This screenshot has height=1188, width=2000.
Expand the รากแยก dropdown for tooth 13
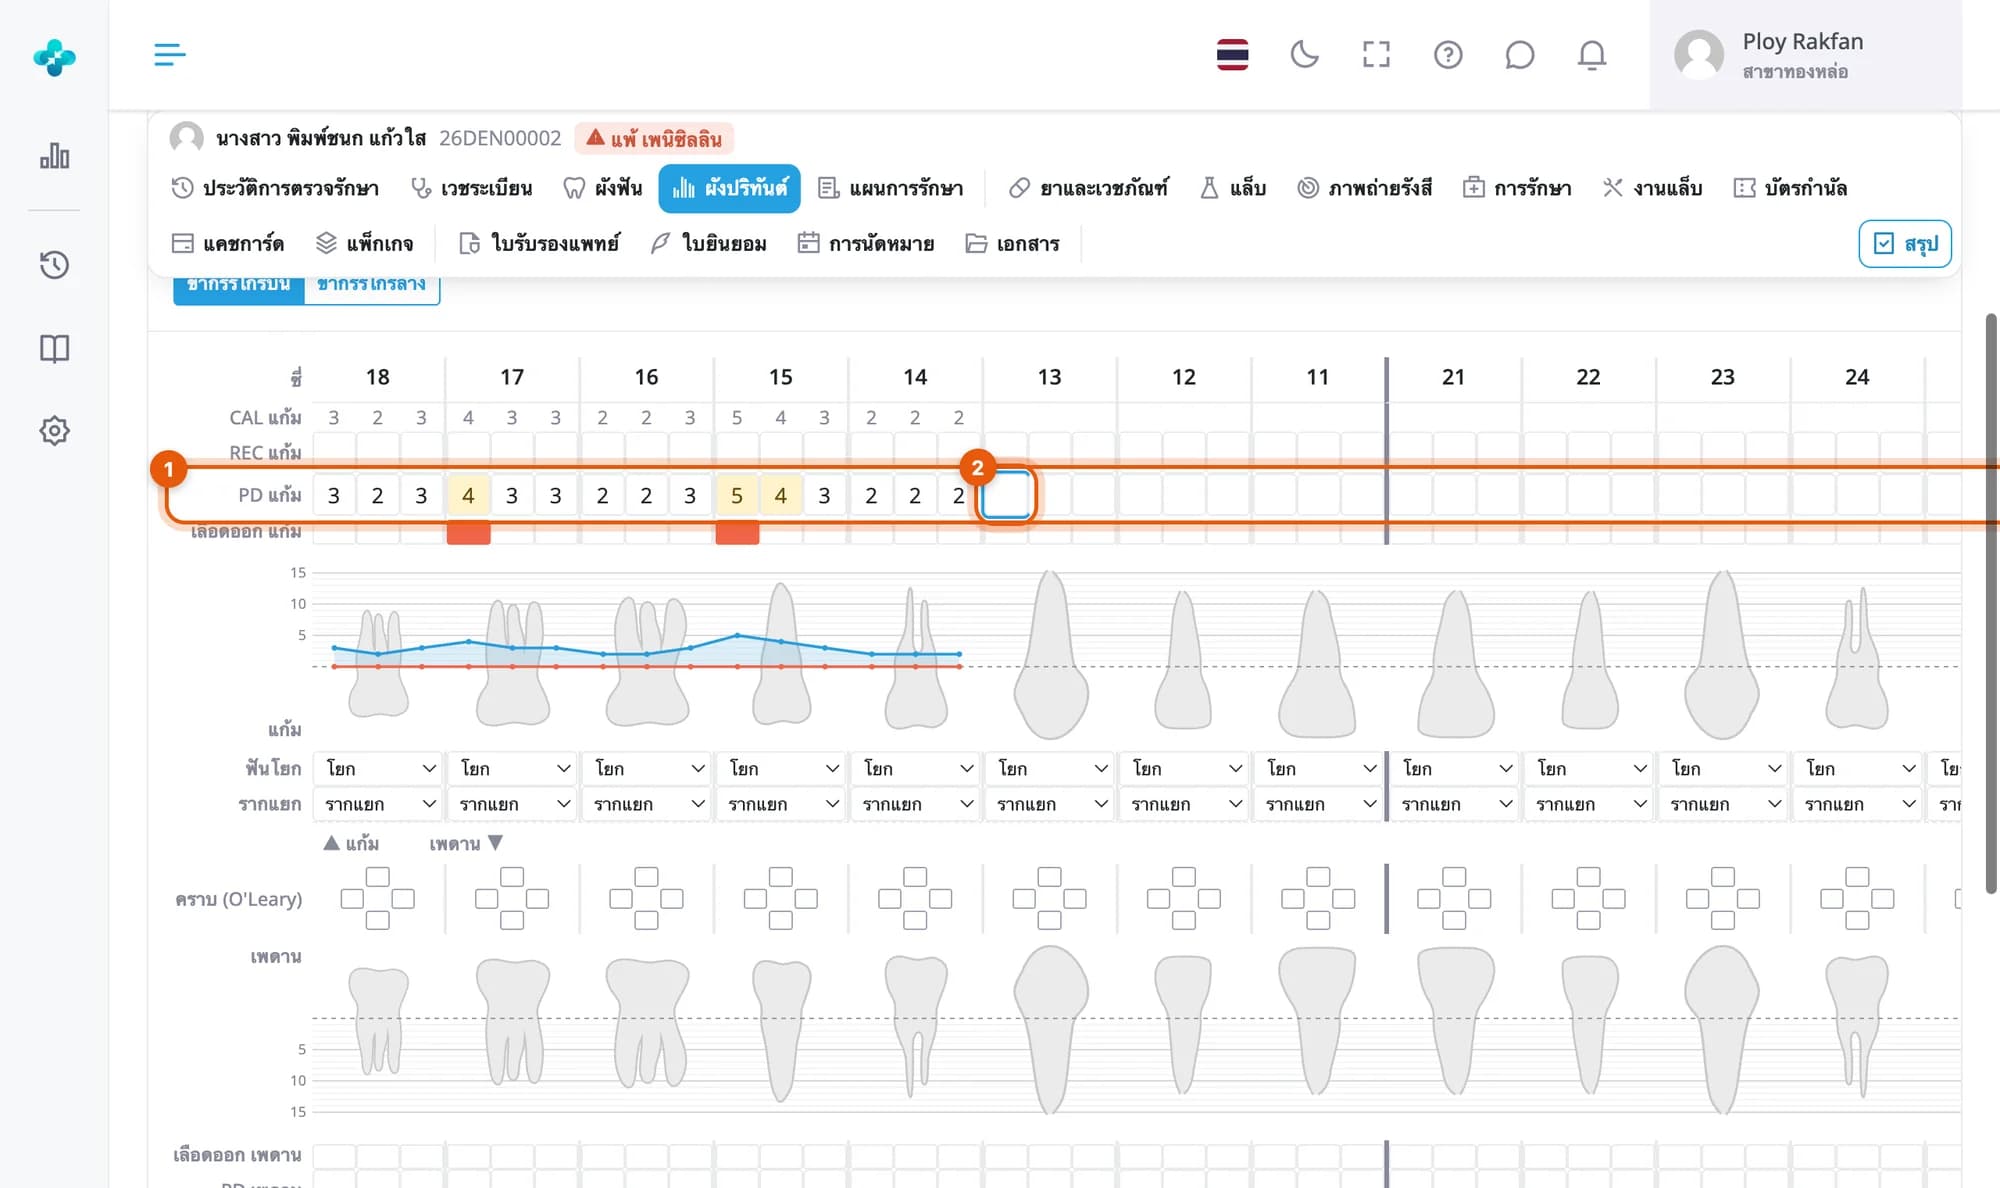(1050, 804)
